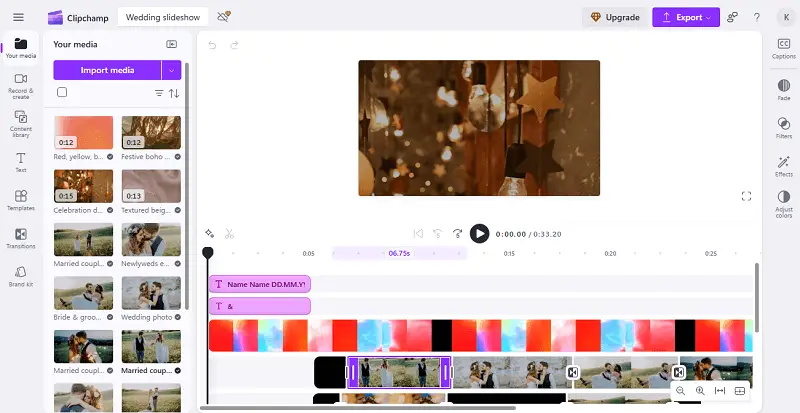Zoom out the timeline

click(680, 391)
